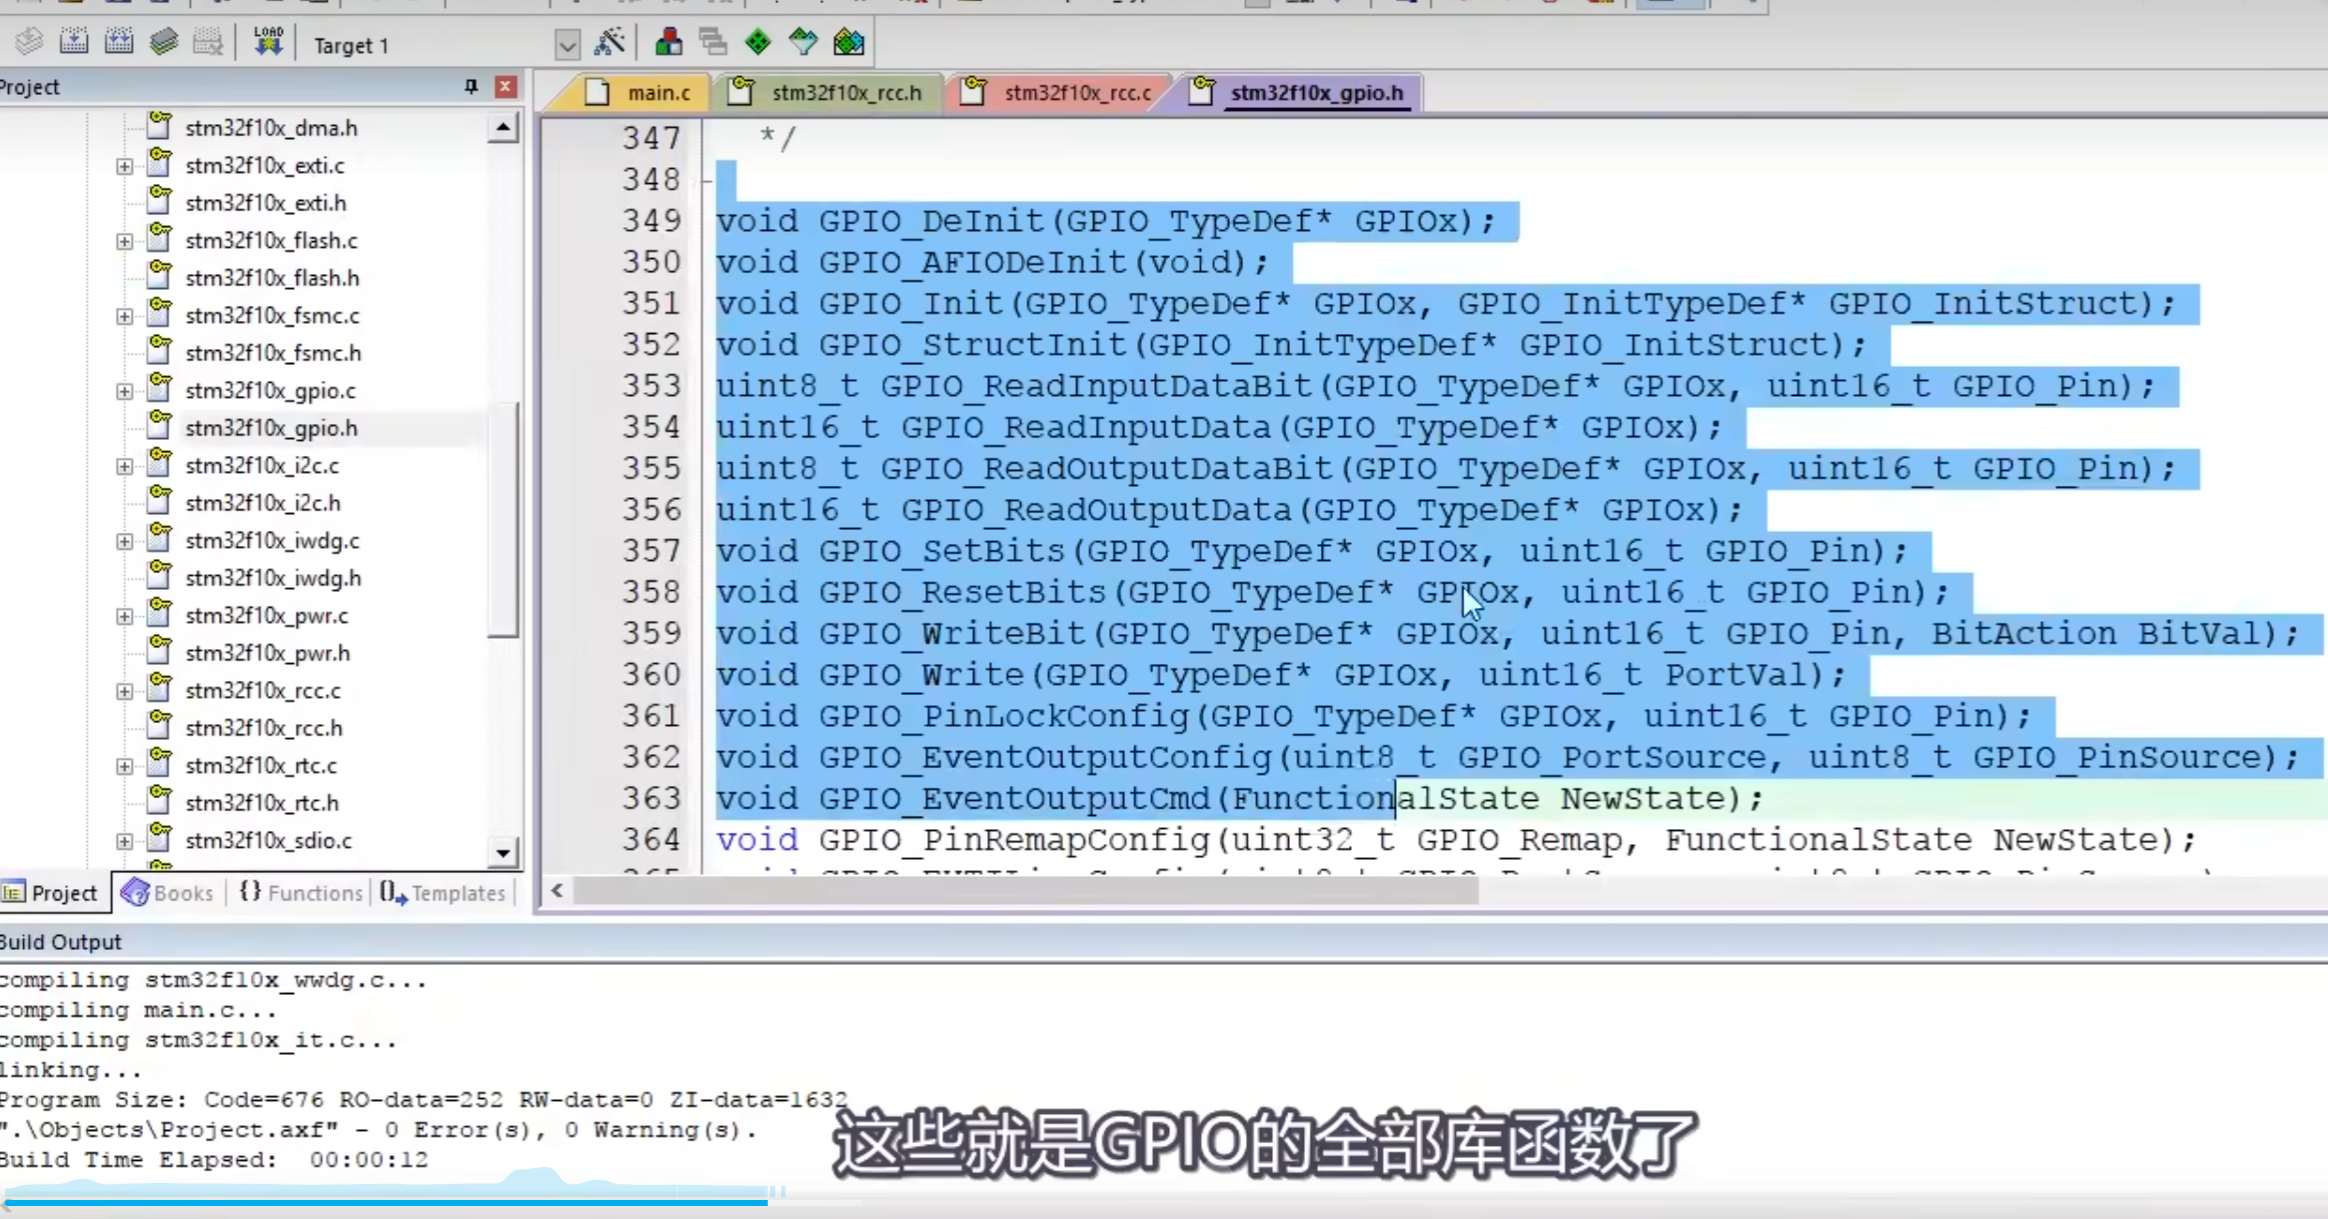The height and width of the screenshot is (1219, 2328).
Task: Expand the stm32f10x_rcc.c tree node
Action: click(124, 691)
